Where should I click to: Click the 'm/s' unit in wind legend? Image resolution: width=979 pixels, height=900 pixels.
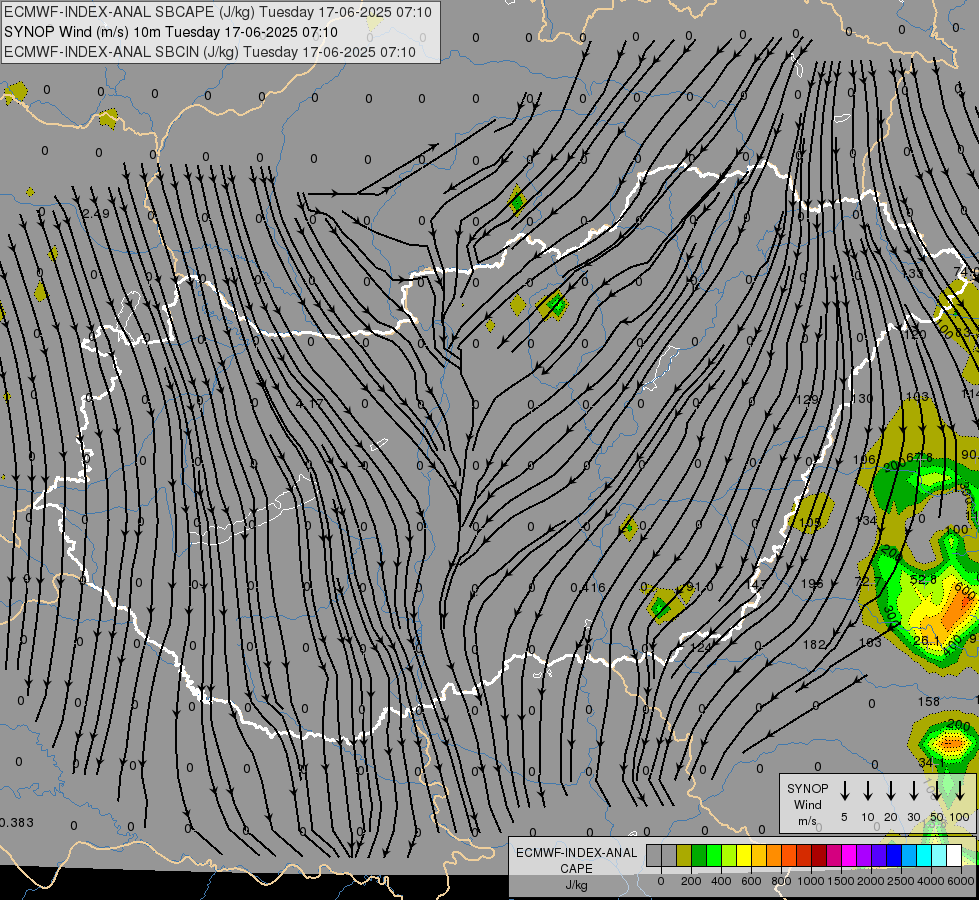807,821
